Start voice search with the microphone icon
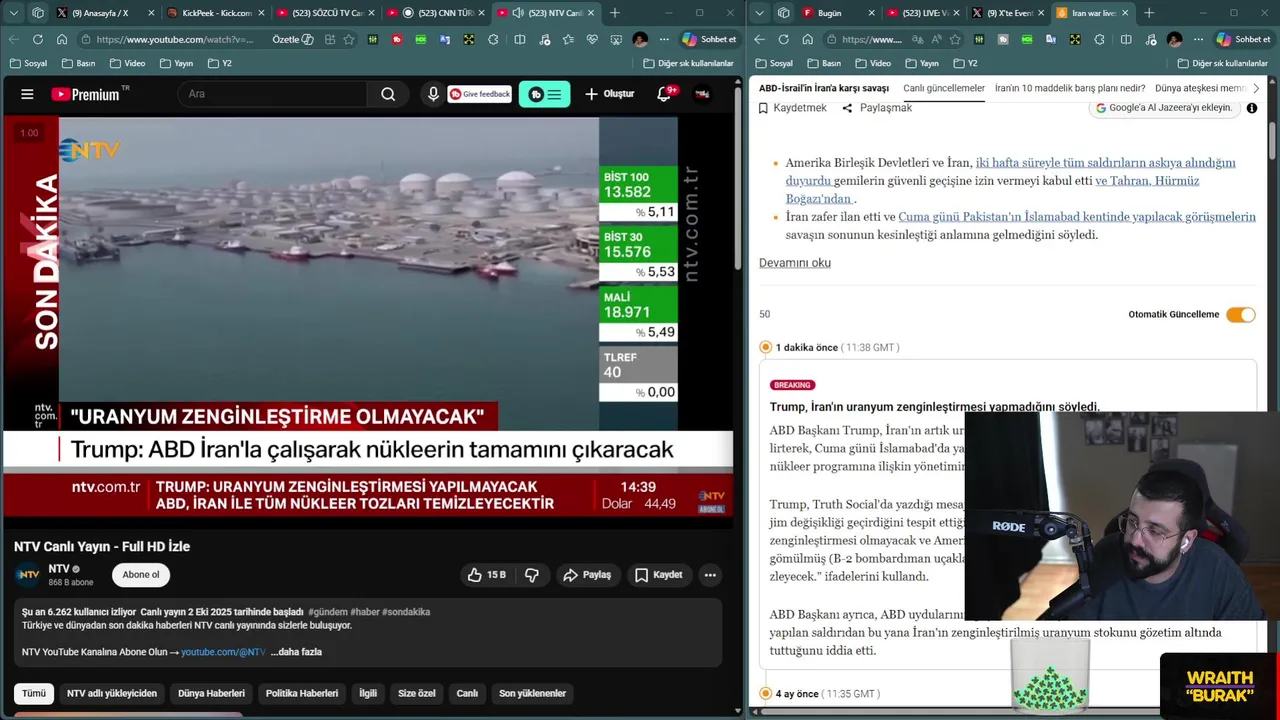The height and width of the screenshot is (720, 1280). tap(433, 94)
